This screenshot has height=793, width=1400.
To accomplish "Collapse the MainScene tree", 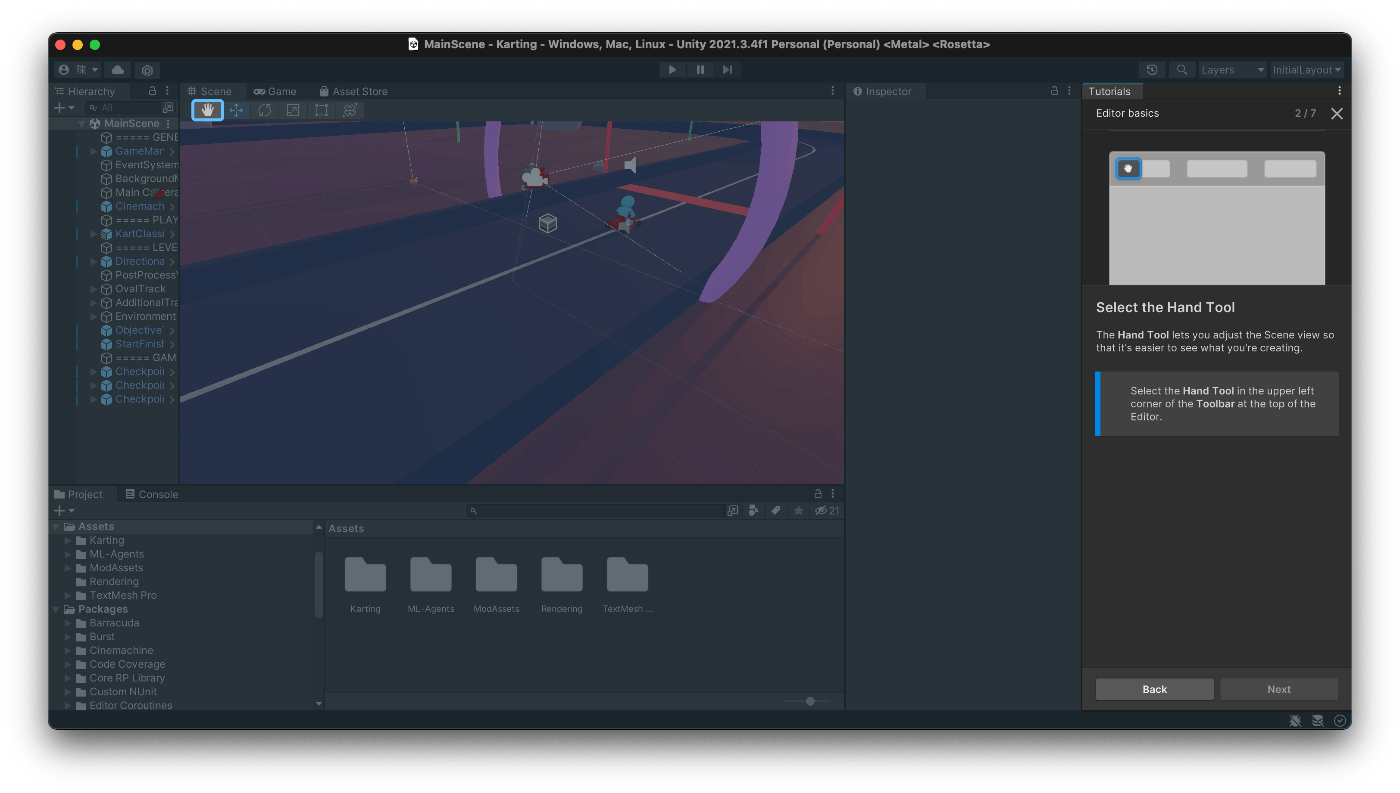I will tap(82, 124).
